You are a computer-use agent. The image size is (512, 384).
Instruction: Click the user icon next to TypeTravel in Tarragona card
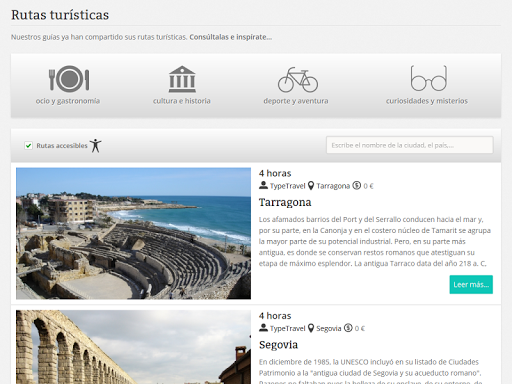click(263, 185)
